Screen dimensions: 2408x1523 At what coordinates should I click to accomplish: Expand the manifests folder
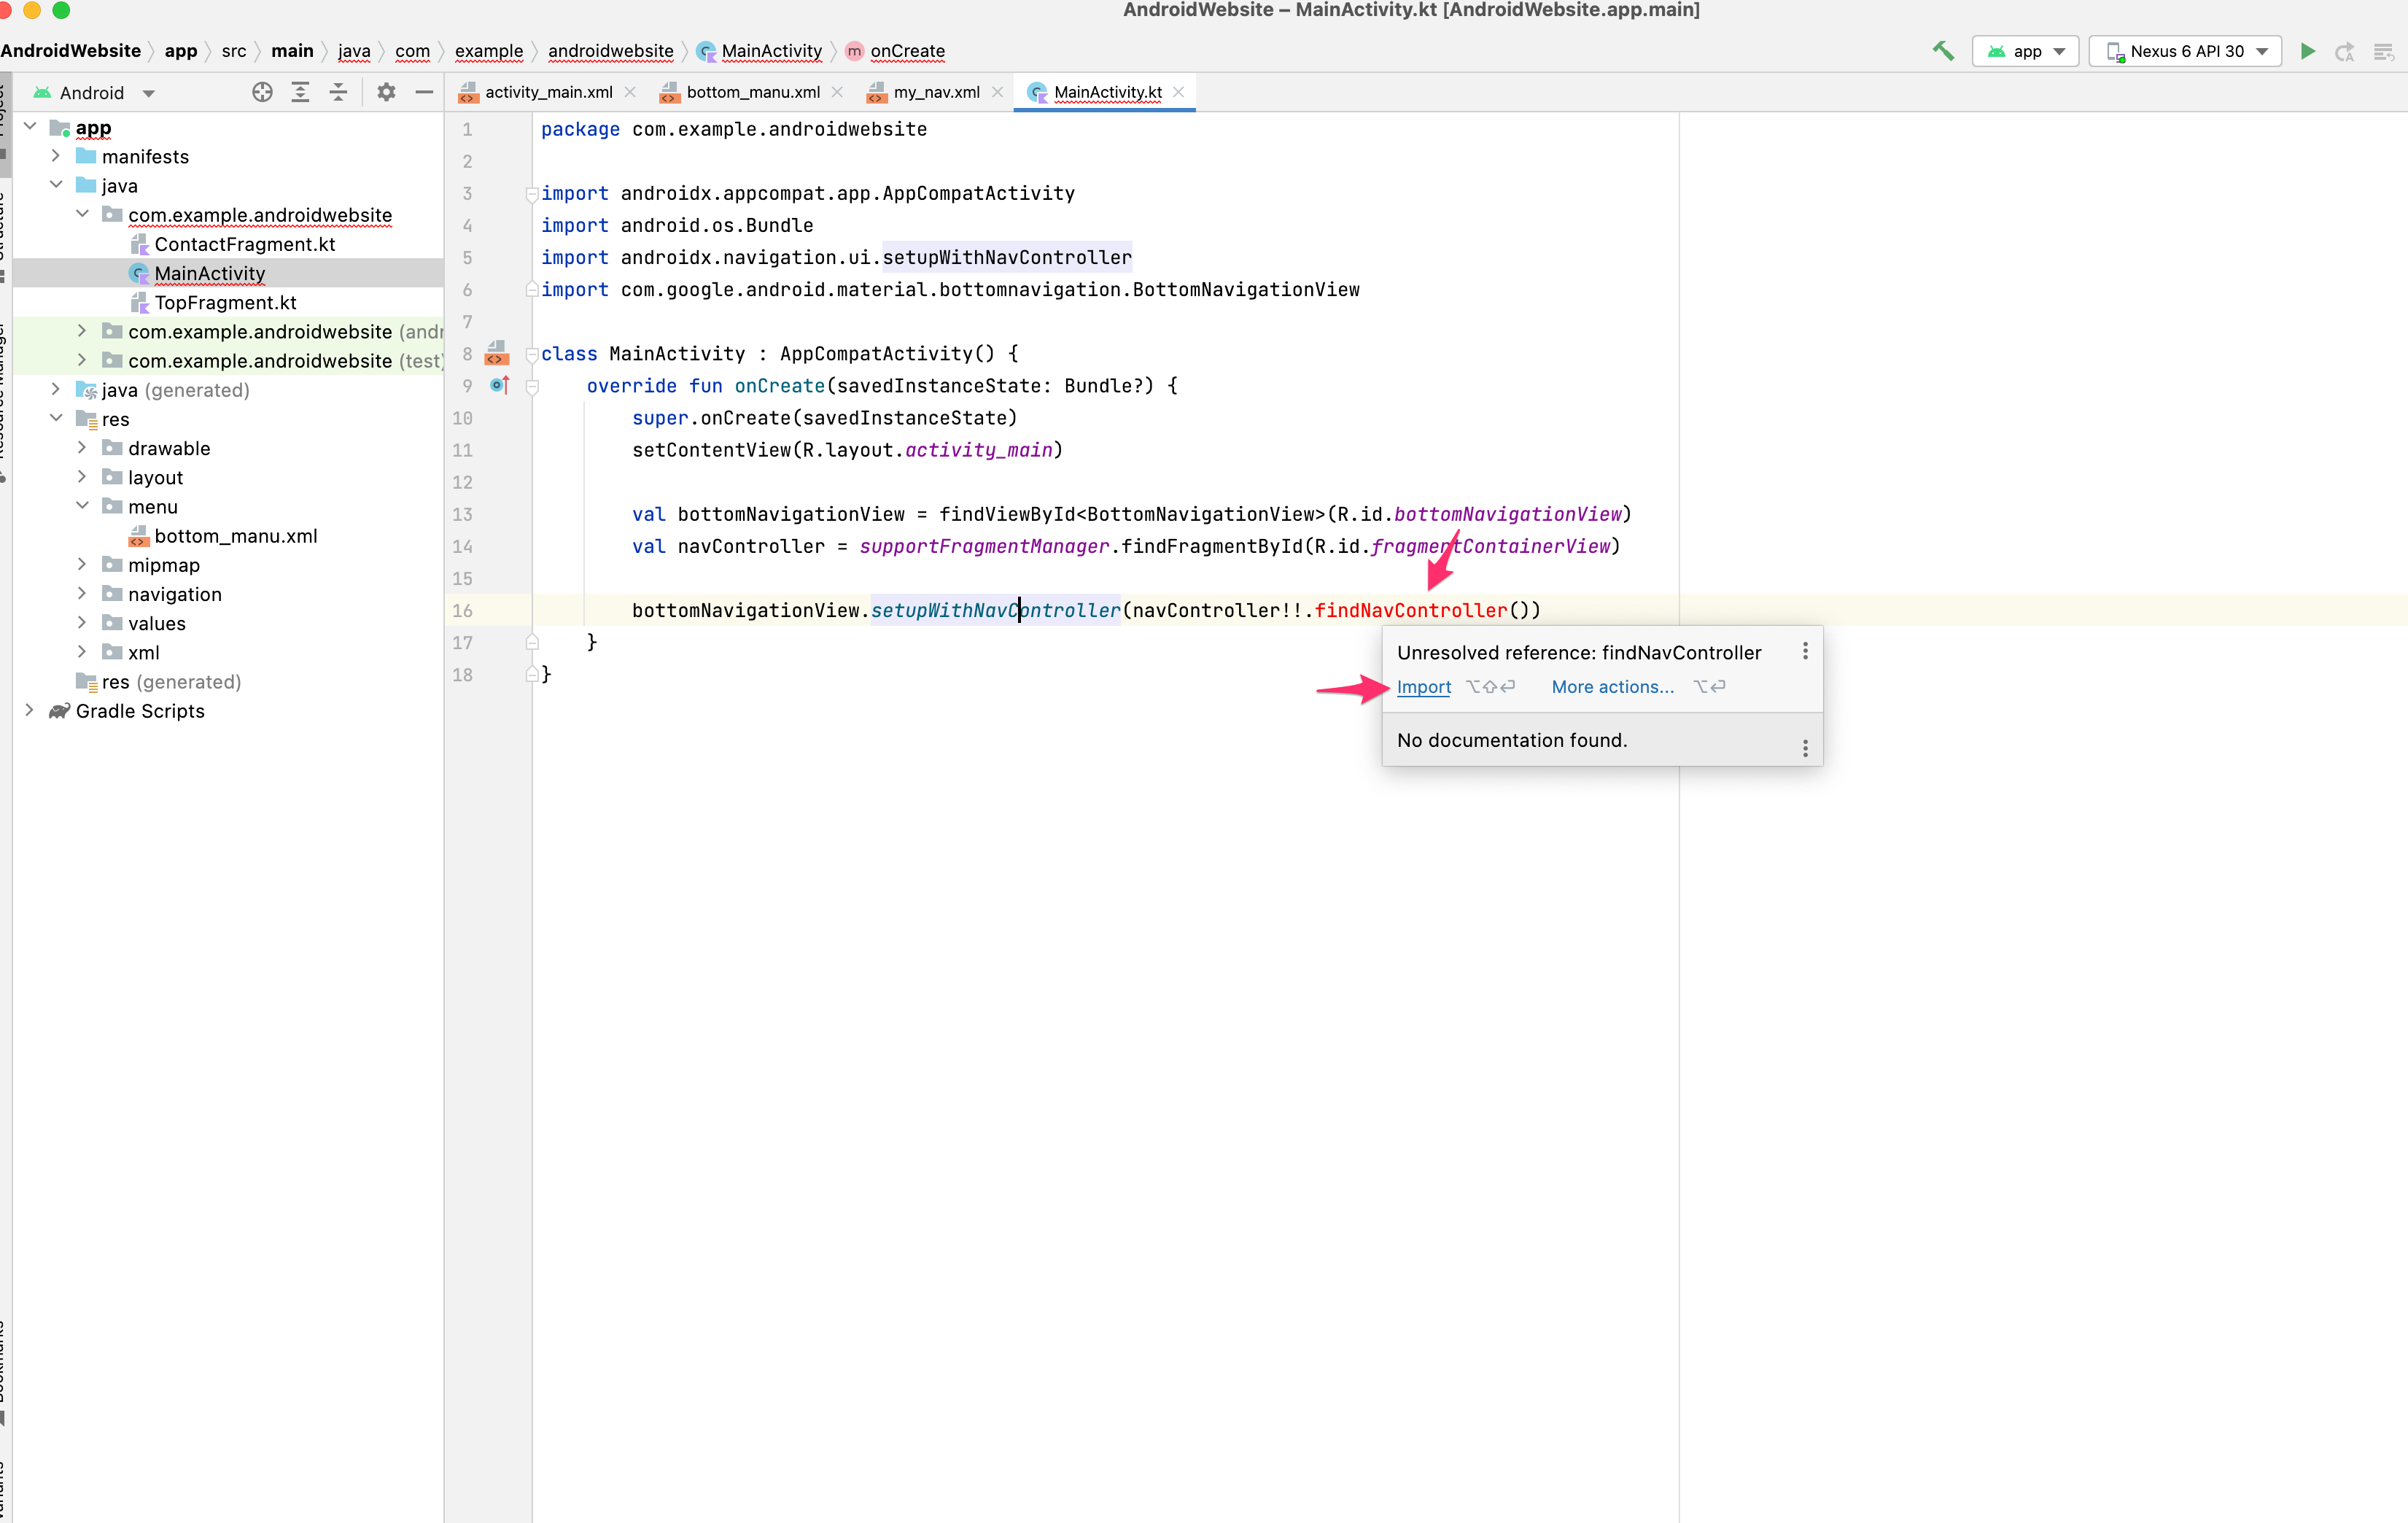click(56, 156)
